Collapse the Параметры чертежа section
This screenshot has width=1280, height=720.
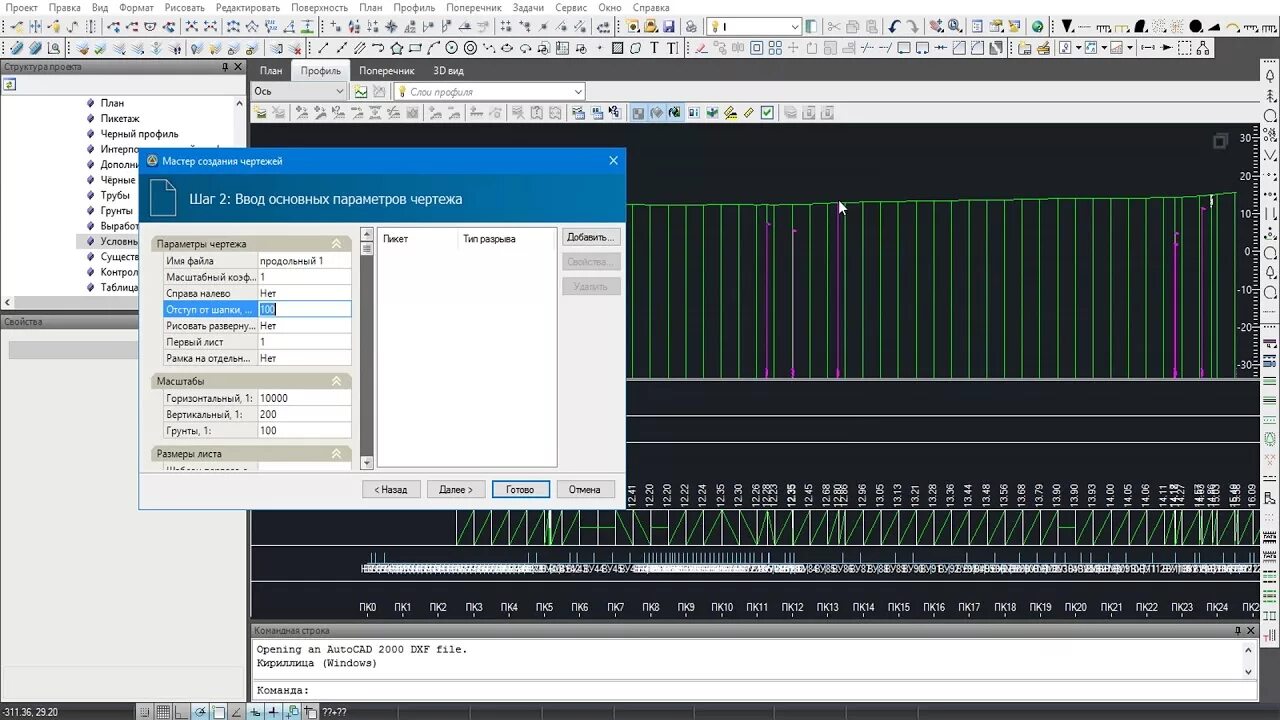(x=337, y=244)
